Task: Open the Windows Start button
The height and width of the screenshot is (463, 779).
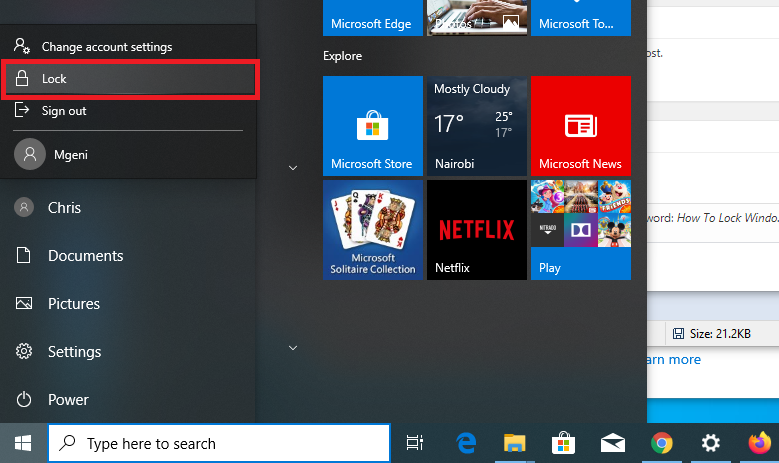Action: [x=23, y=443]
